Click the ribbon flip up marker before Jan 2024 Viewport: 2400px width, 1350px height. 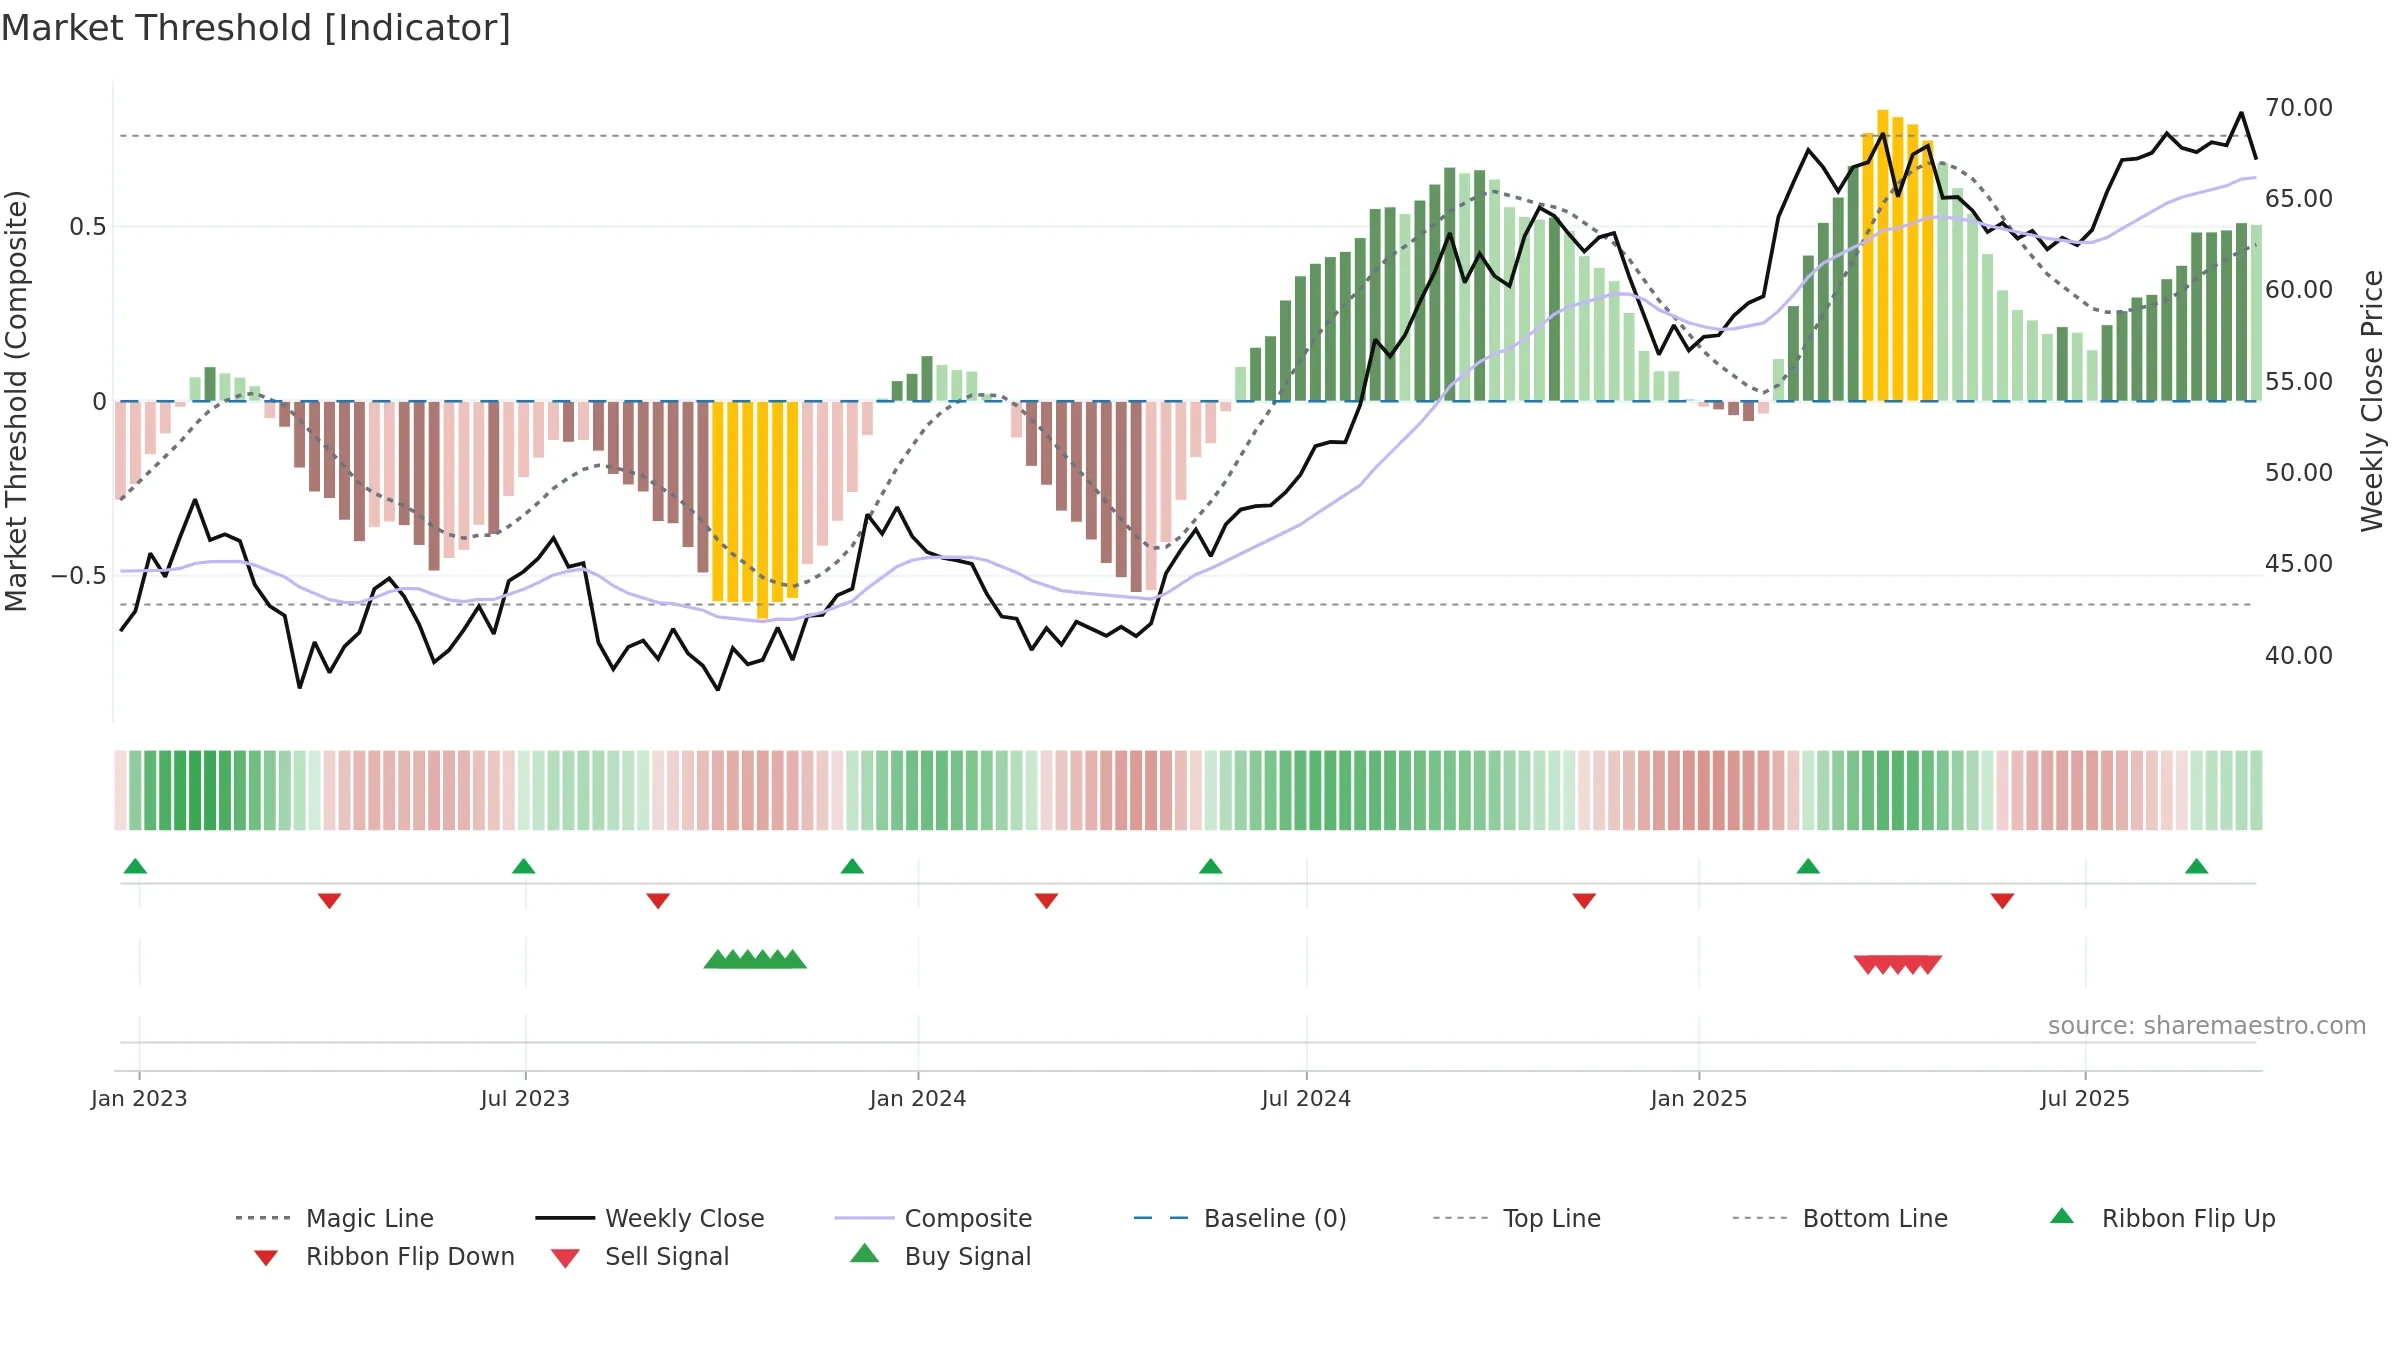coord(852,866)
